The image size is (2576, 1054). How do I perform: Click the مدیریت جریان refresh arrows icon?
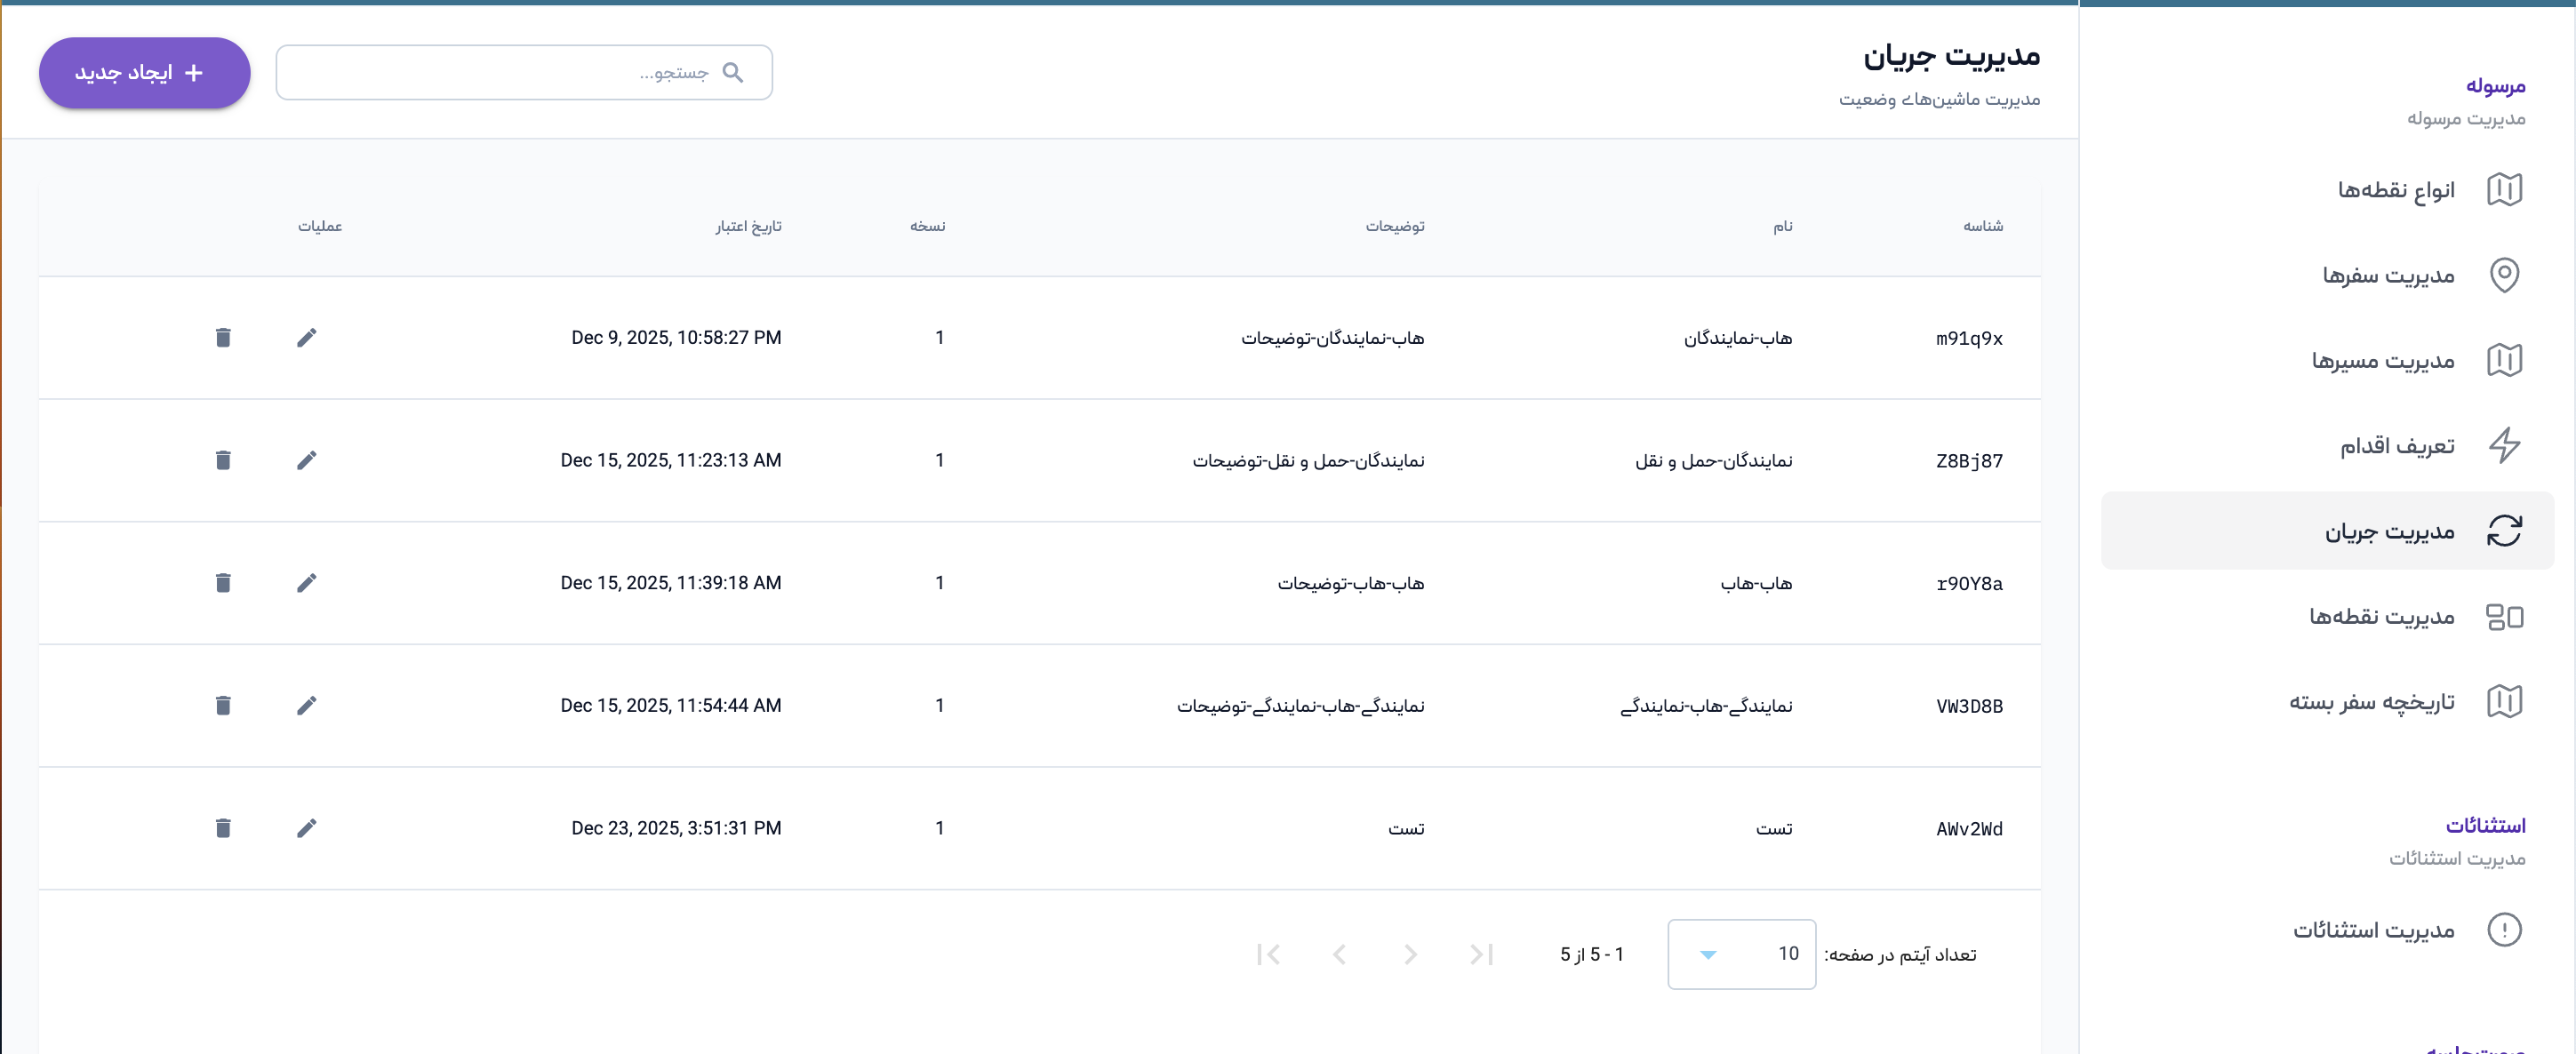pos(2504,531)
